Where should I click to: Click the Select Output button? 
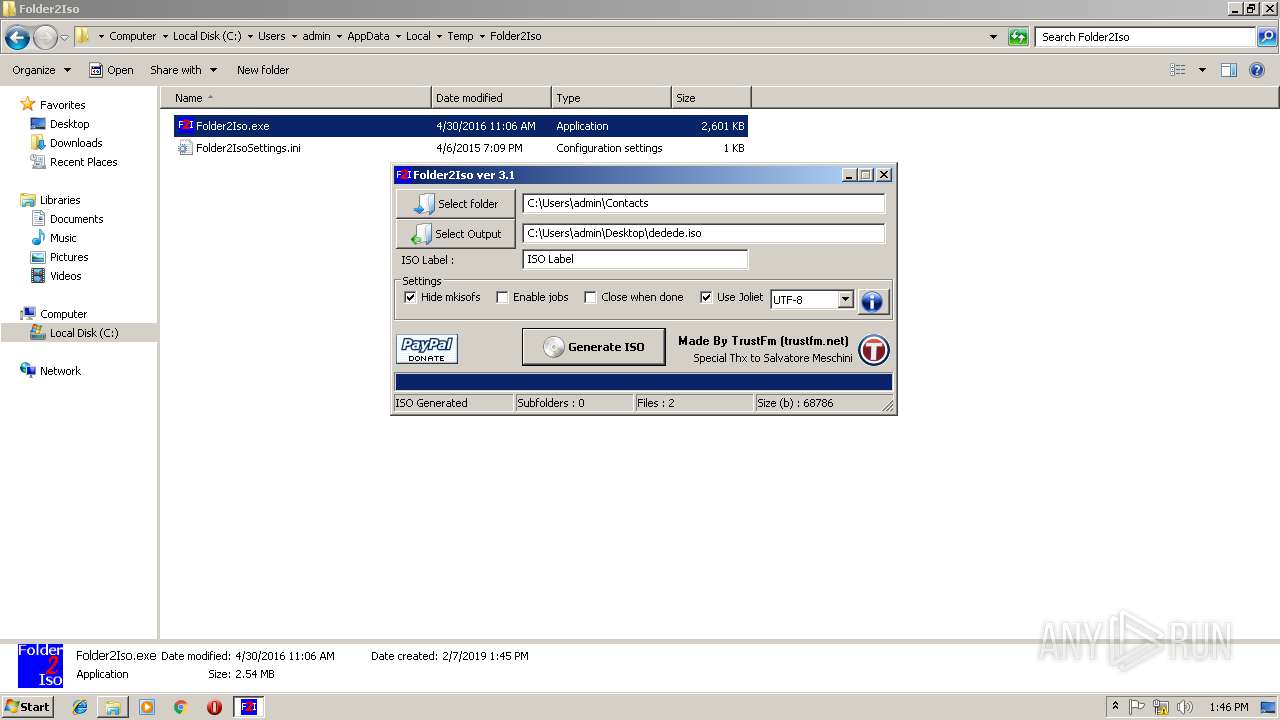pos(456,233)
